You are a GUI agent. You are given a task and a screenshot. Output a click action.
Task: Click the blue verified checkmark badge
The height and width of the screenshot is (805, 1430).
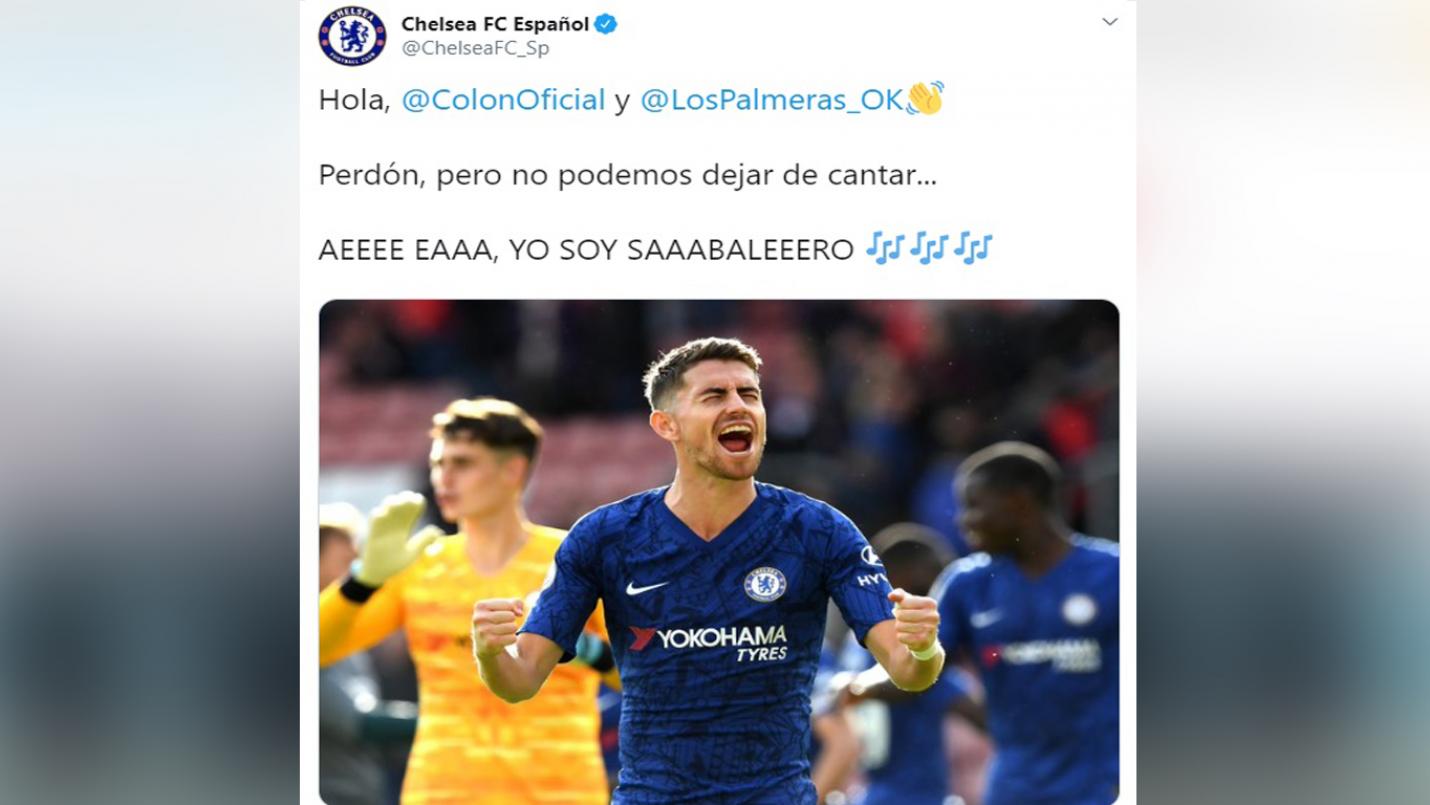(605, 24)
